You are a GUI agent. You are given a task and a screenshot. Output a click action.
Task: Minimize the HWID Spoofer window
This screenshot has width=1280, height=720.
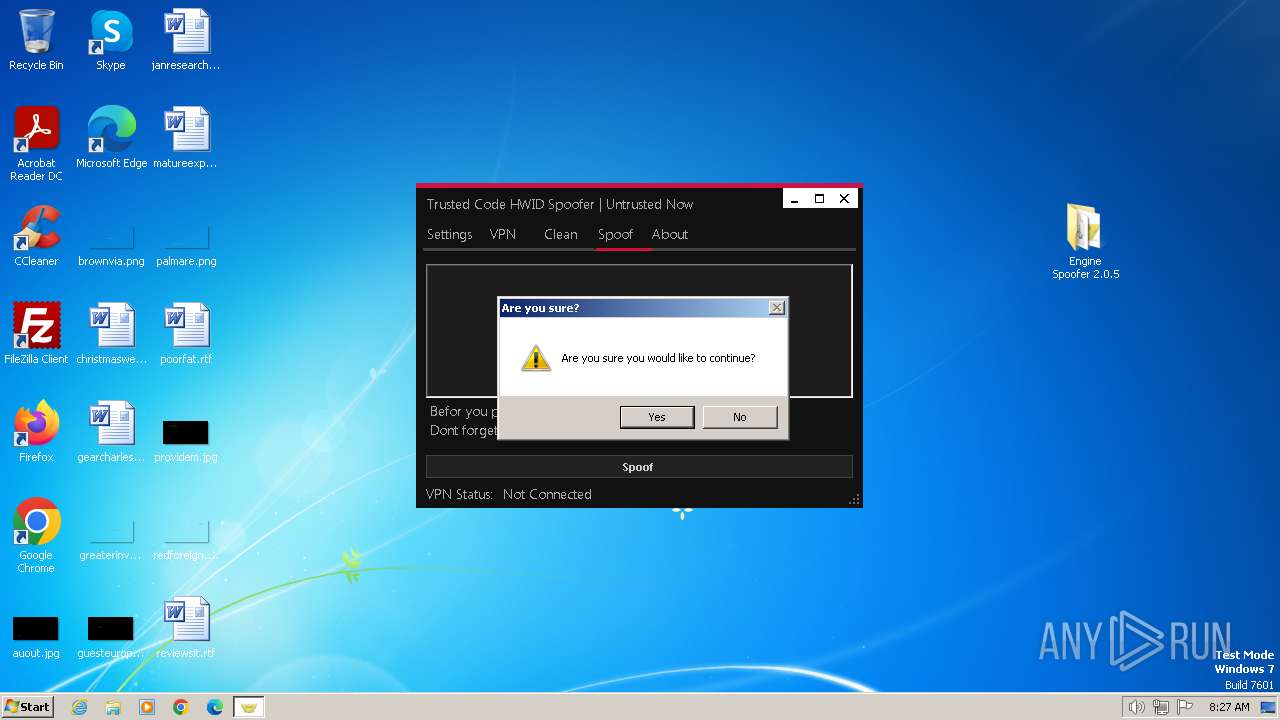(795, 199)
